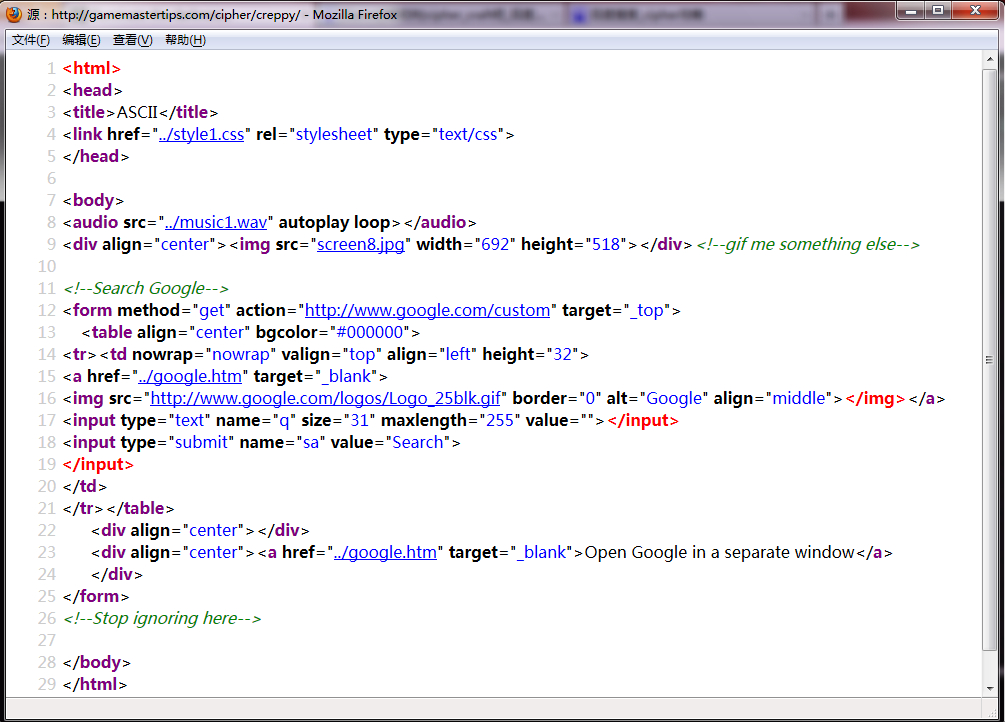Viewport: 1005px width, 722px height.
Task: Click the red </input> tag on line 19
Action: pyautogui.click(x=98, y=464)
